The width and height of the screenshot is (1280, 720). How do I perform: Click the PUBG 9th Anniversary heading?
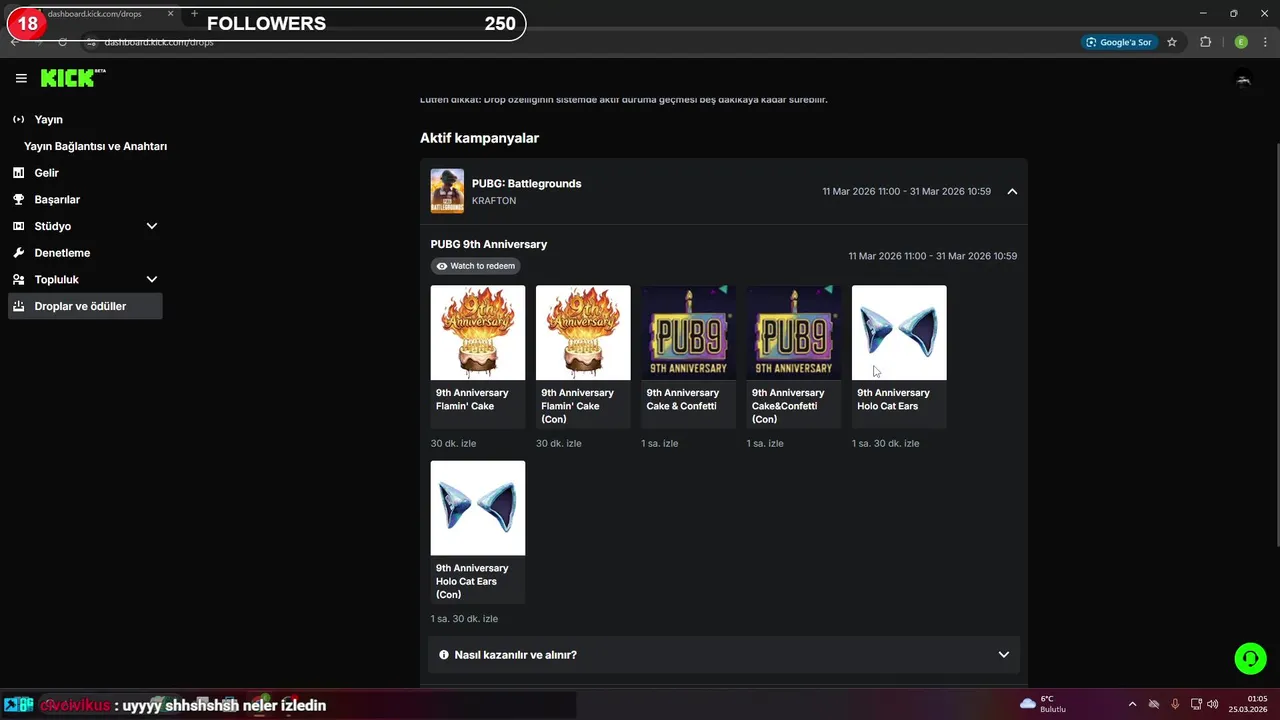point(489,244)
